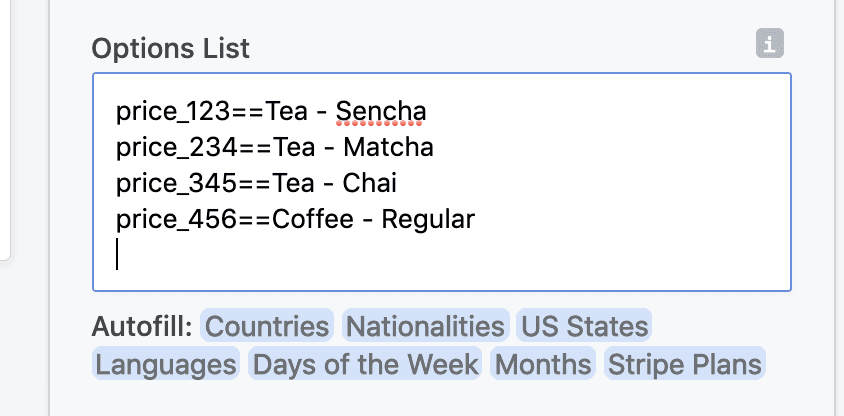
Task: Place cursor in the price_456 key text
Action: pyautogui.click(x=177, y=219)
